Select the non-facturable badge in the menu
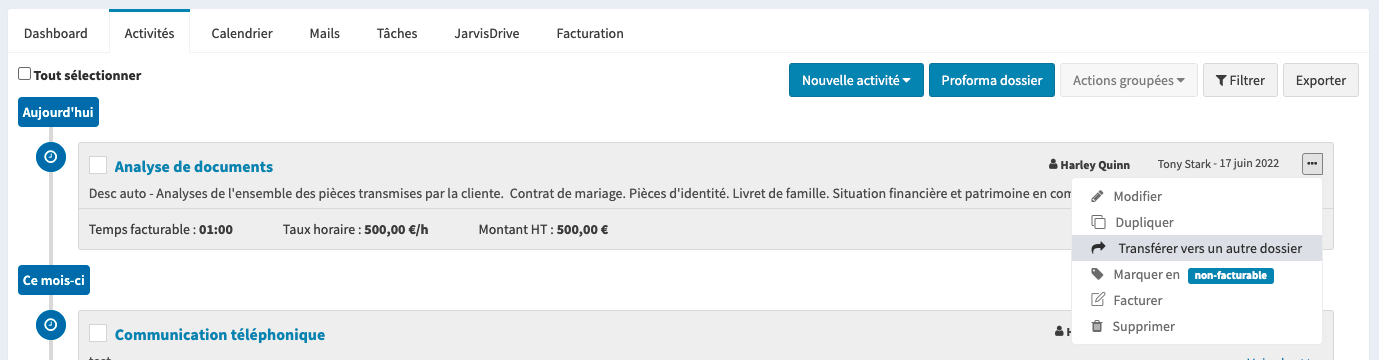 click(x=1230, y=275)
